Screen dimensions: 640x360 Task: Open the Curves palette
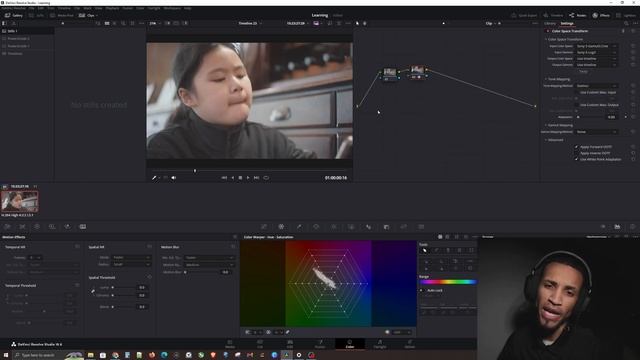pyautogui.click(x=264, y=227)
